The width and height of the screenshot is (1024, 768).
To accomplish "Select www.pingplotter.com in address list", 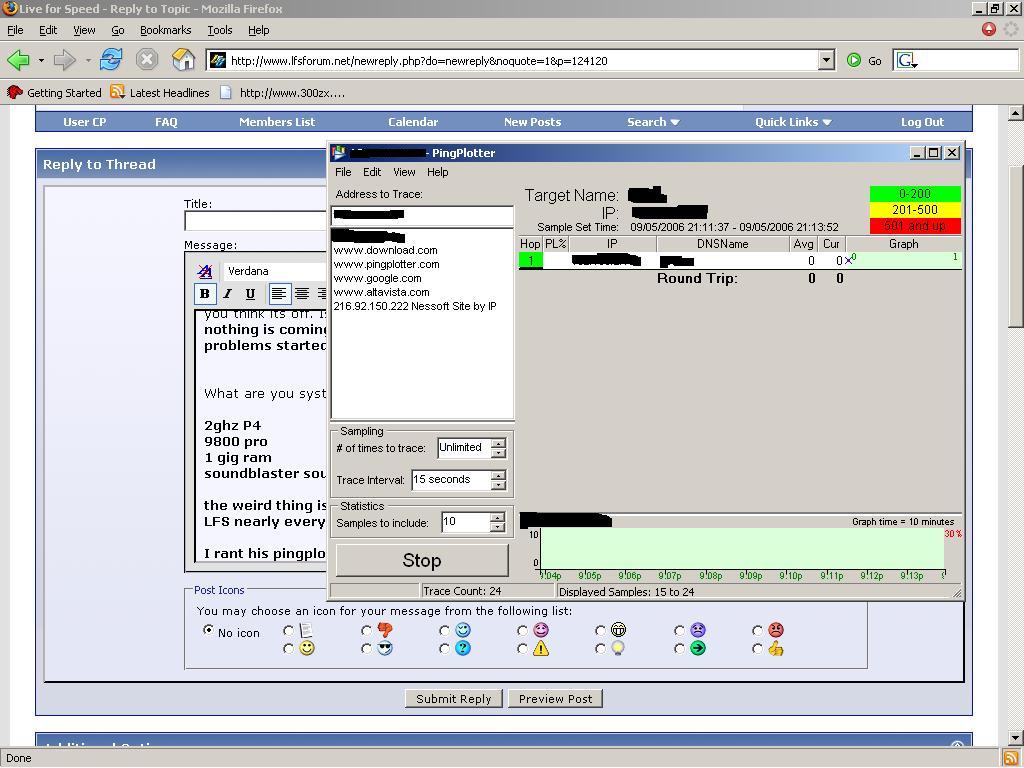I will pyautogui.click(x=387, y=264).
